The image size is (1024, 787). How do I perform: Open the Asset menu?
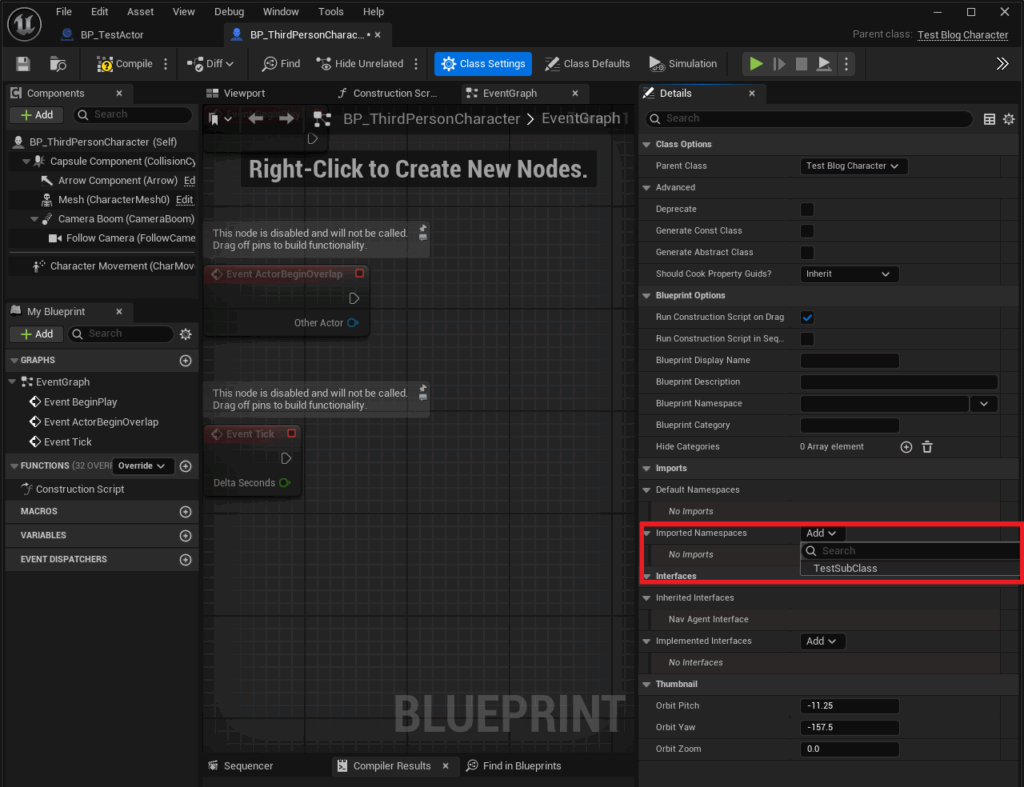pyautogui.click(x=140, y=12)
